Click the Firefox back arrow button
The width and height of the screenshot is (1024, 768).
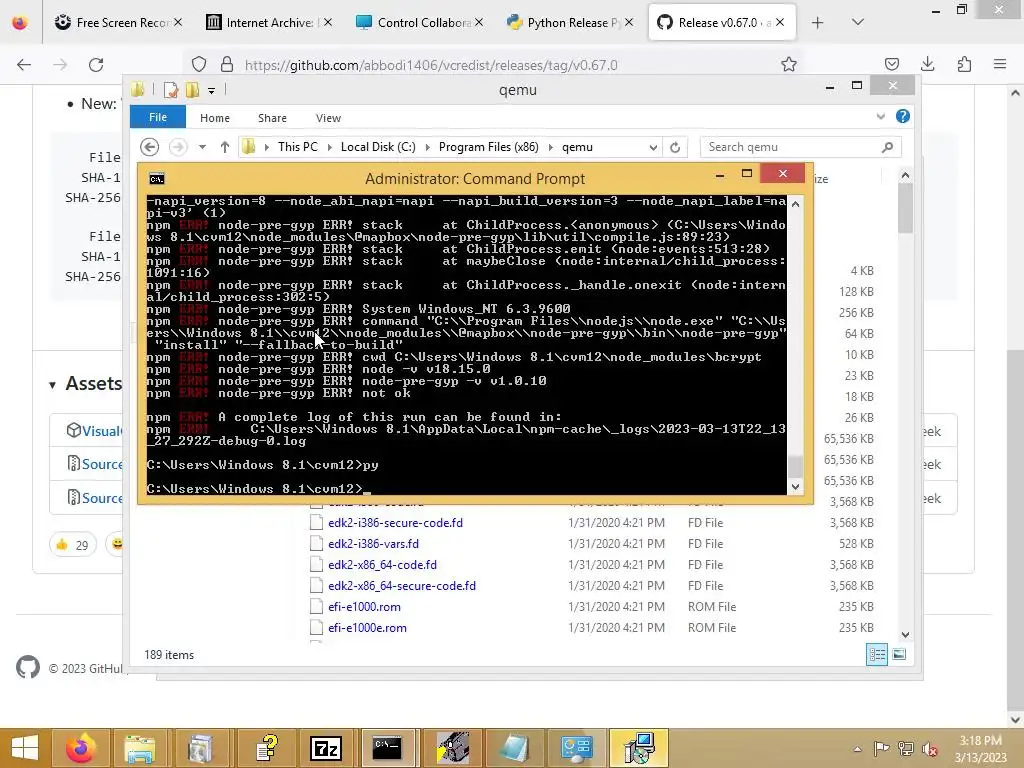pyautogui.click(x=24, y=65)
